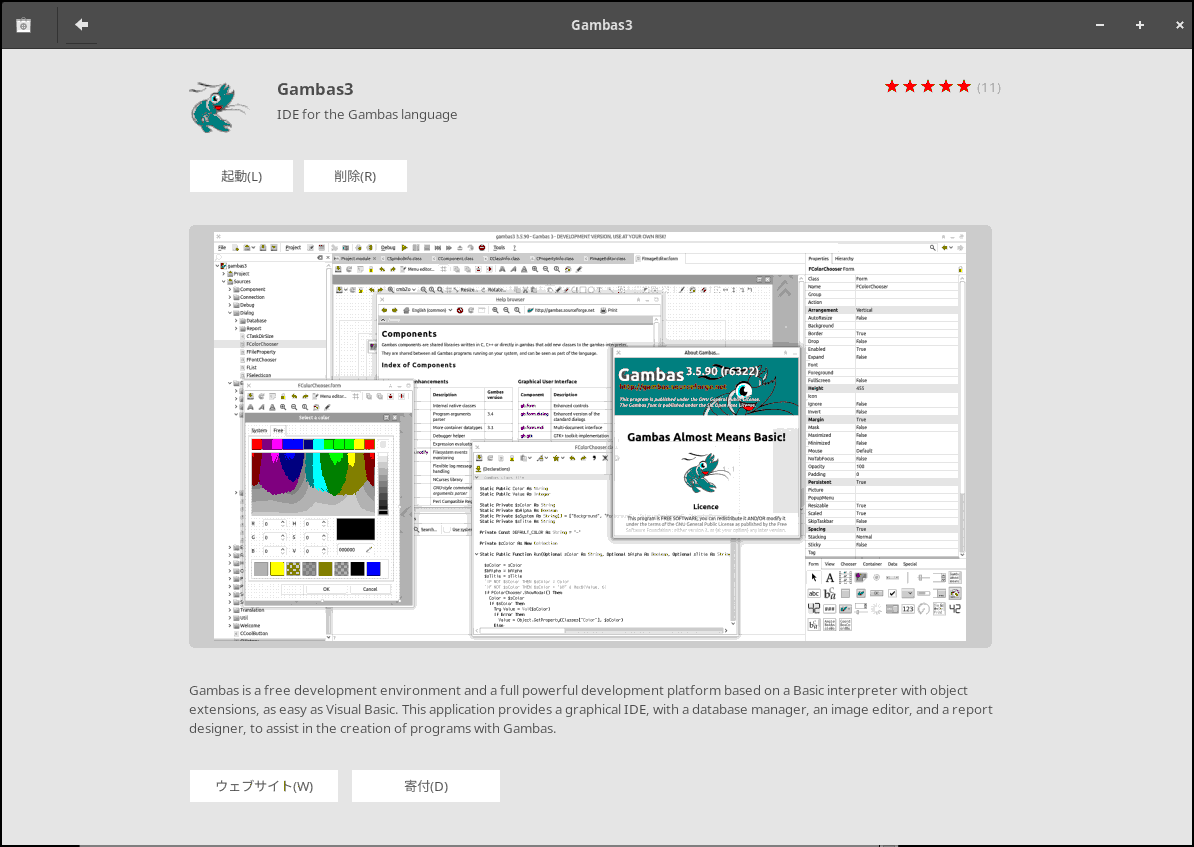Image resolution: width=1194 pixels, height=847 pixels.
Task: Remove Gambas3 with the 削除(R) button
Action: 355,176
